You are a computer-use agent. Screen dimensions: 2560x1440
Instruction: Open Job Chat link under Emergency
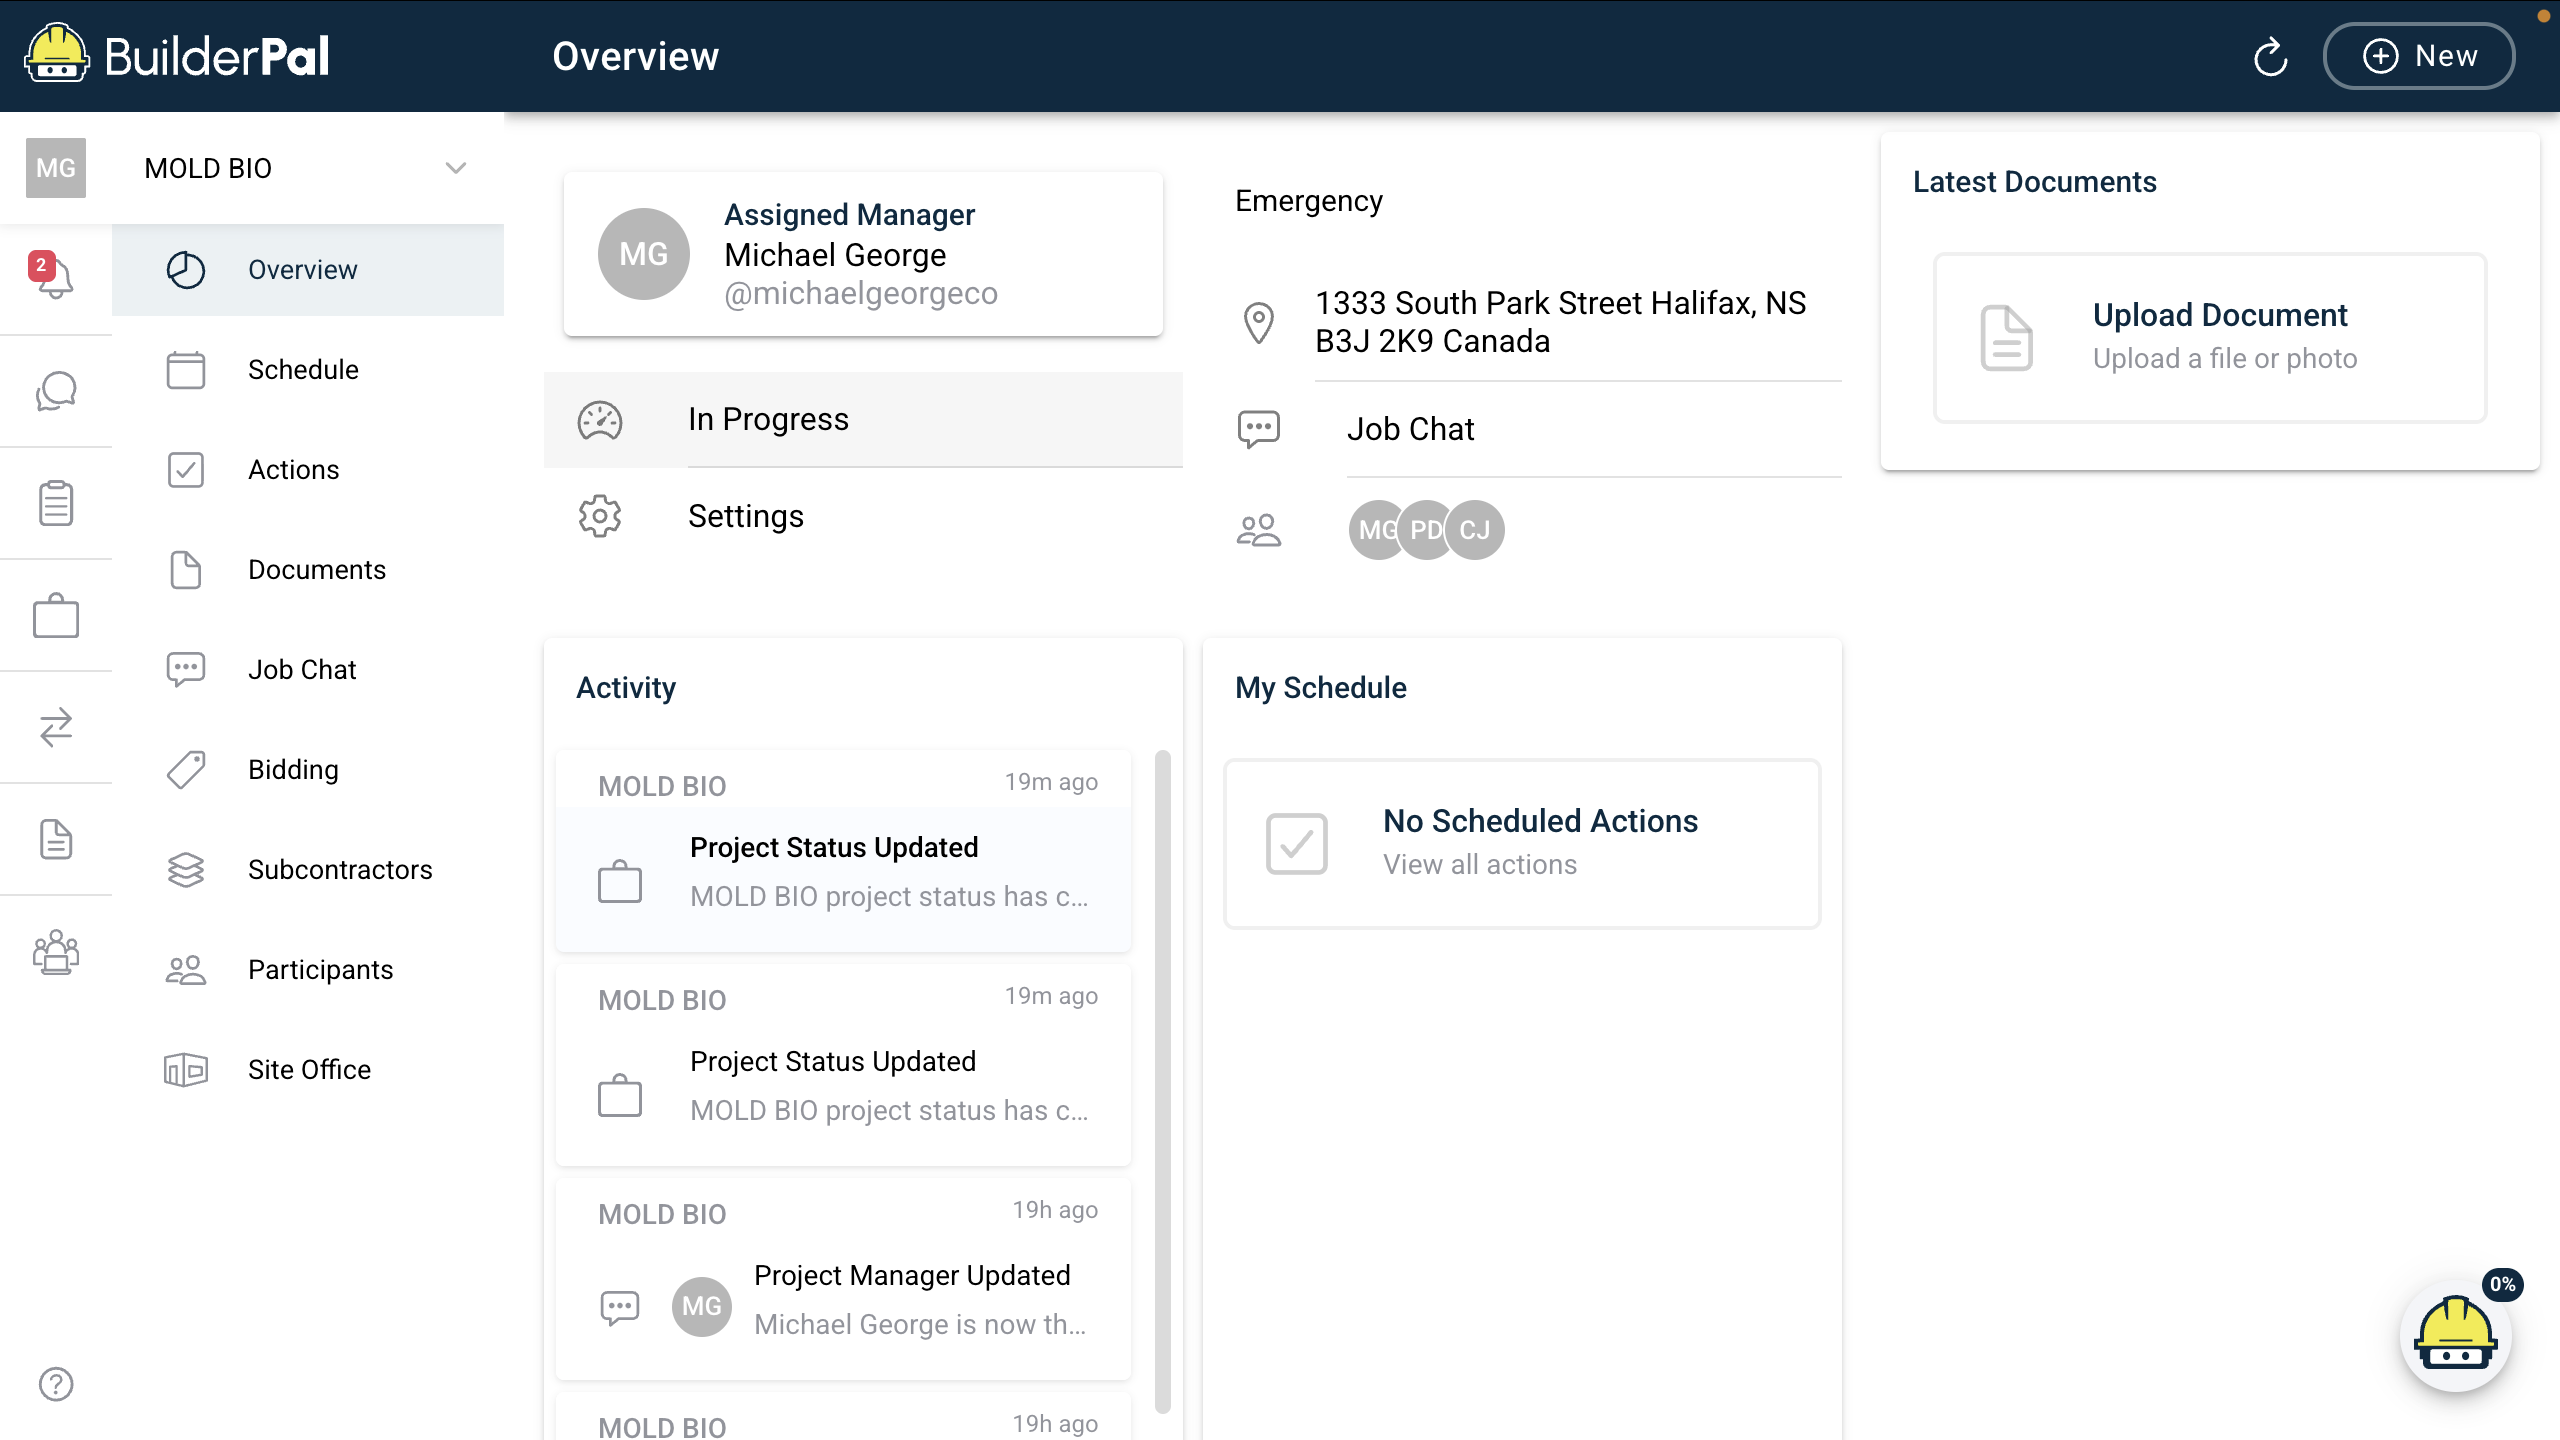[1410, 429]
